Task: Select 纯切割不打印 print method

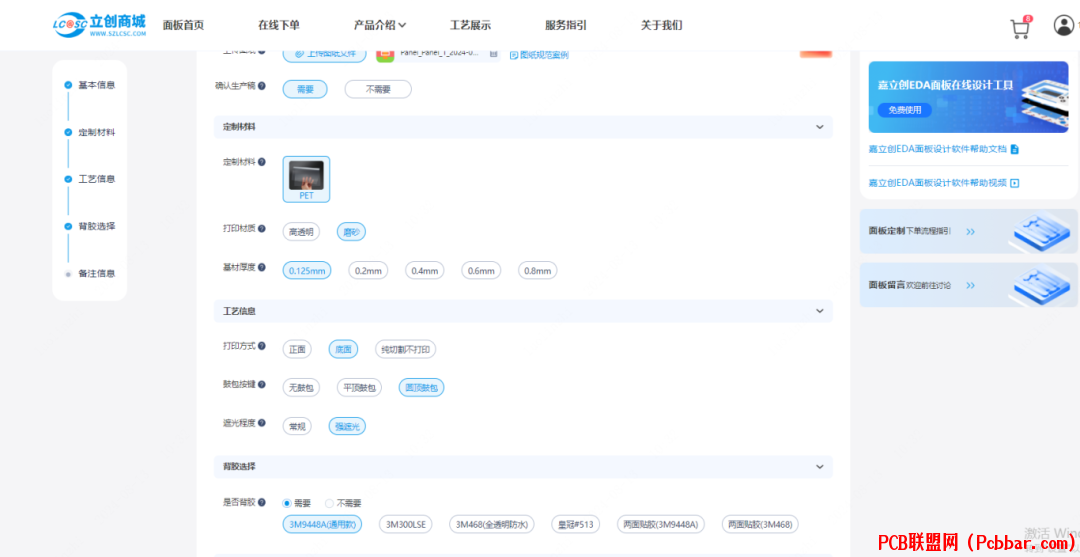Action: click(406, 350)
